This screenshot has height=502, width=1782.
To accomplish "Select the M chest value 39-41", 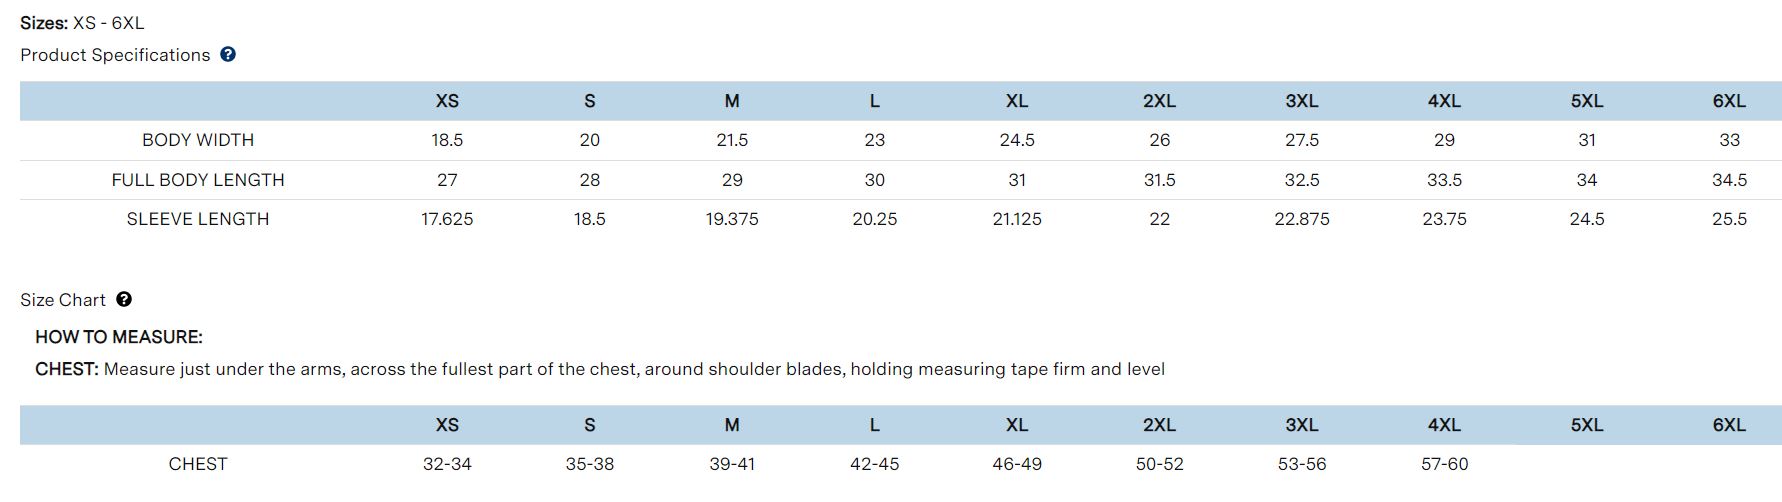I will (x=732, y=464).
